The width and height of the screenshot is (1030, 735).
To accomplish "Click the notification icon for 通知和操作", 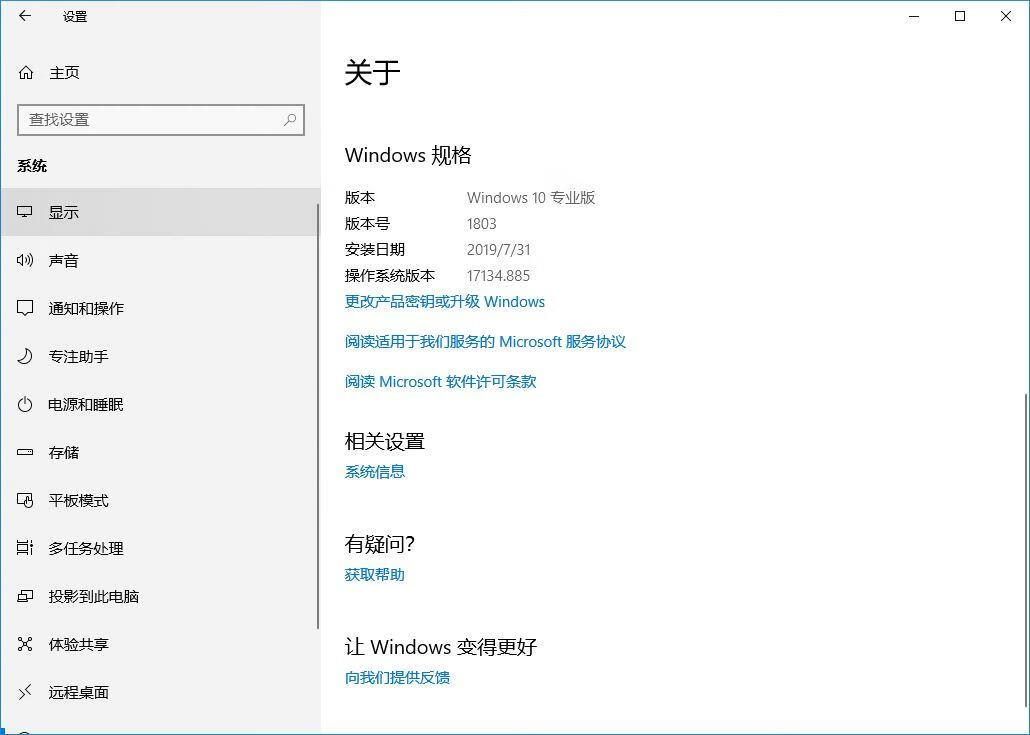I will (x=25, y=308).
